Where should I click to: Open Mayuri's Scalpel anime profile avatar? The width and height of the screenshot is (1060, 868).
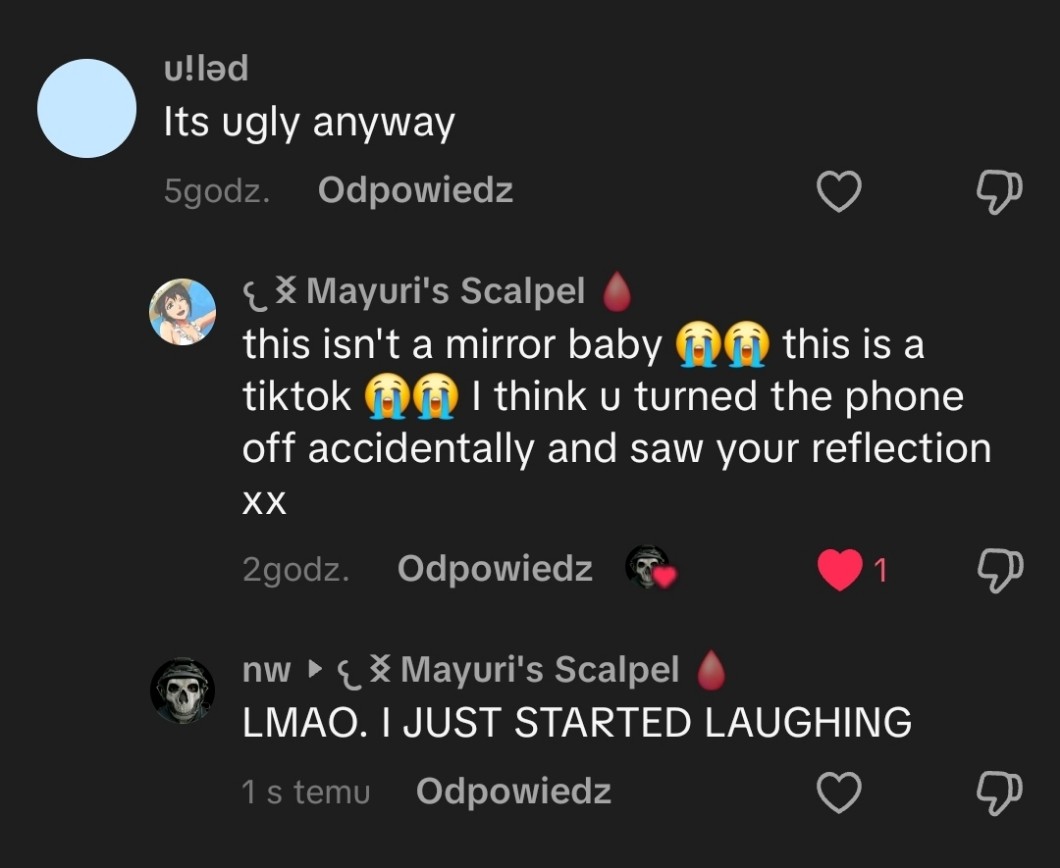(182, 312)
